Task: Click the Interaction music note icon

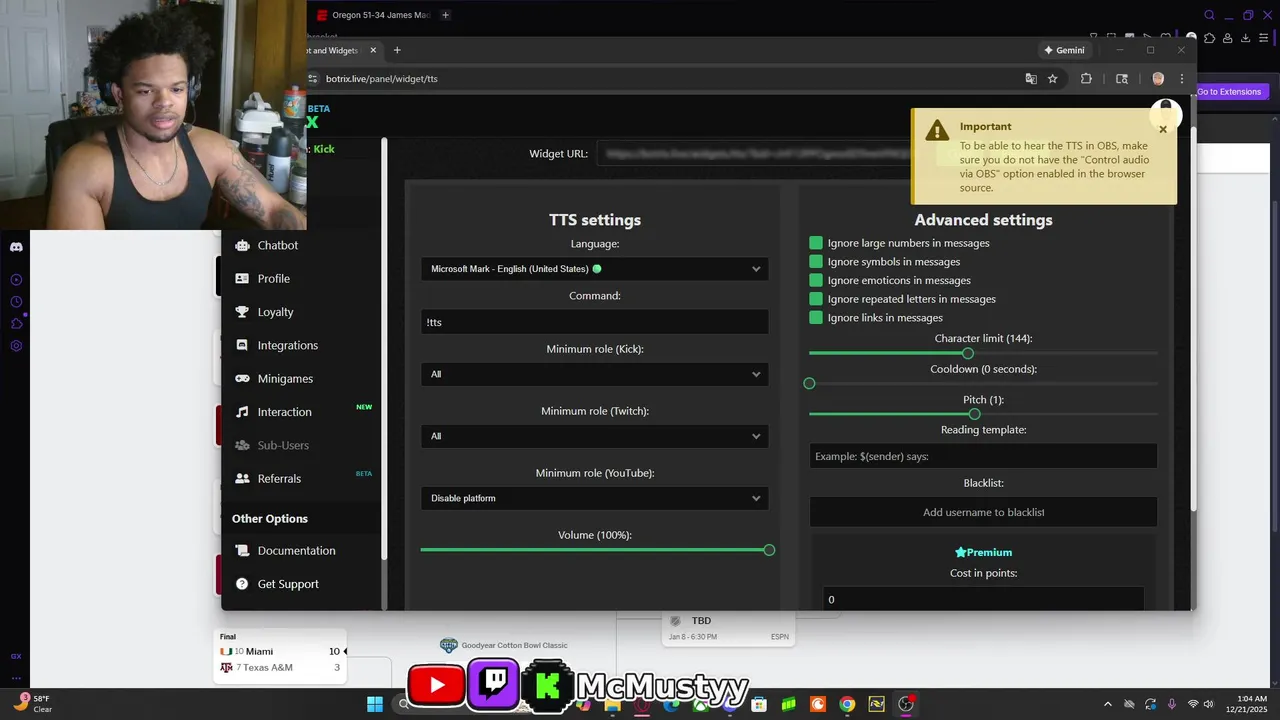Action: pos(242,412)
